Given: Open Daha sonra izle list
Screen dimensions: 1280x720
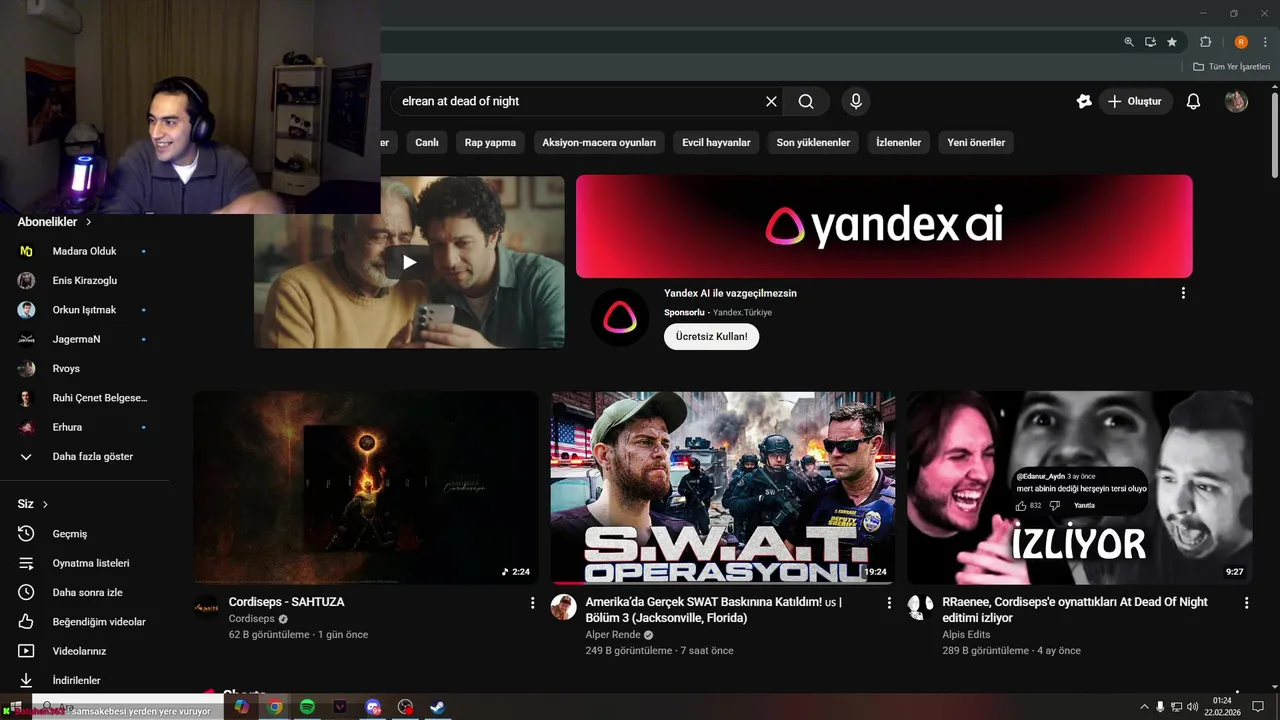Looking at the screenshot, I should click(x=85, y=592).
